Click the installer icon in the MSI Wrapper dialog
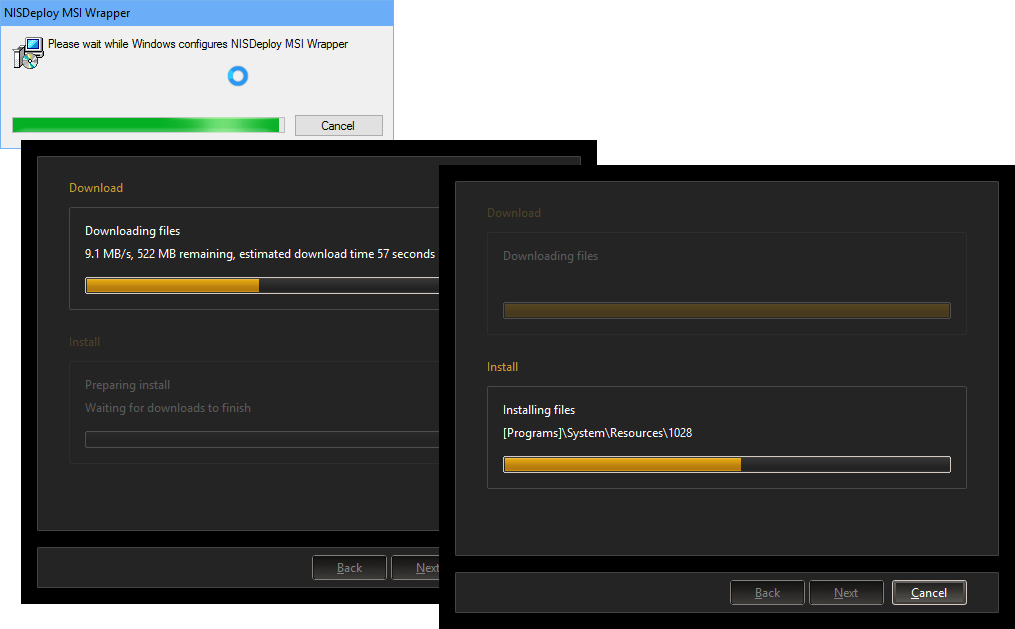1015x629 pixels. point(28,53)
